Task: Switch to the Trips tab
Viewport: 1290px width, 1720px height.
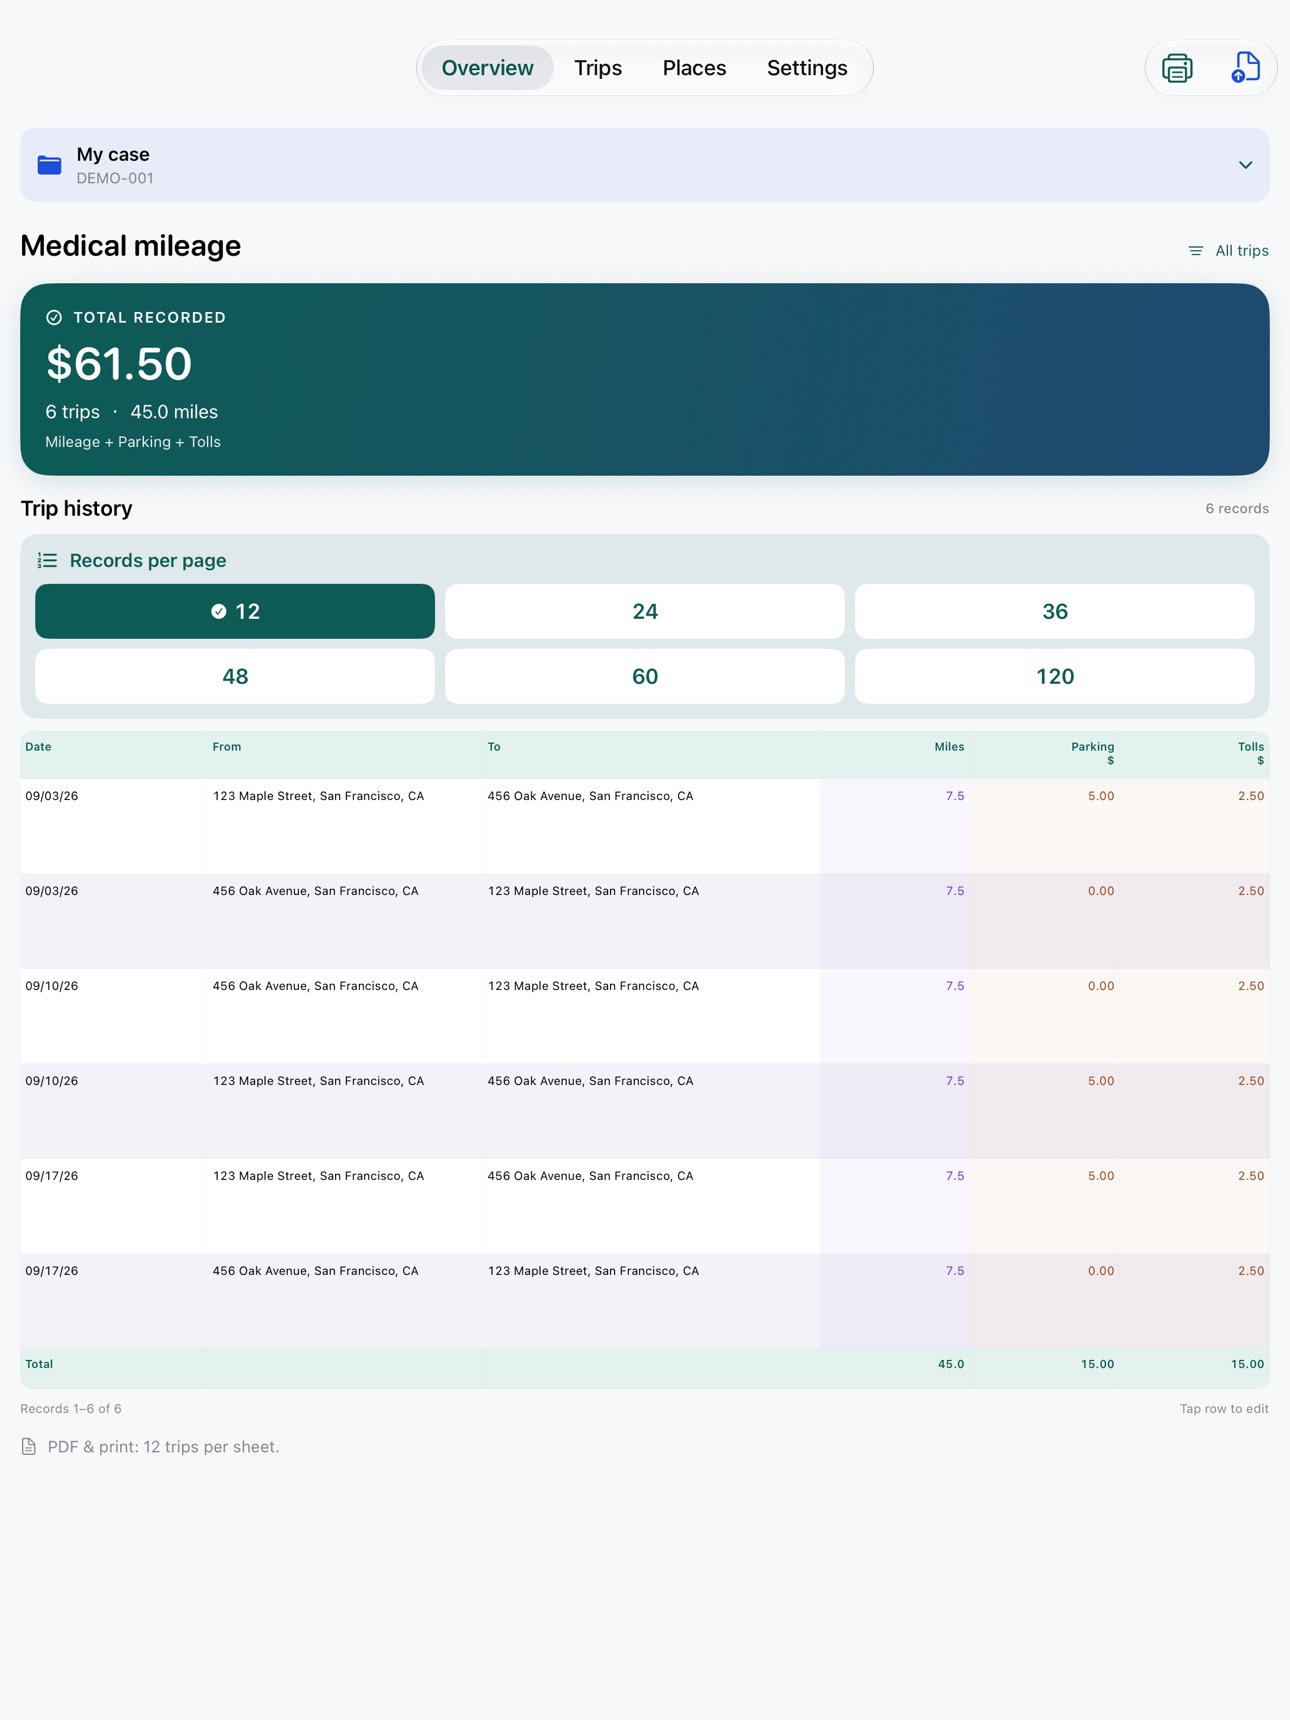Action: pyautogui.click(x=598, y=68)
